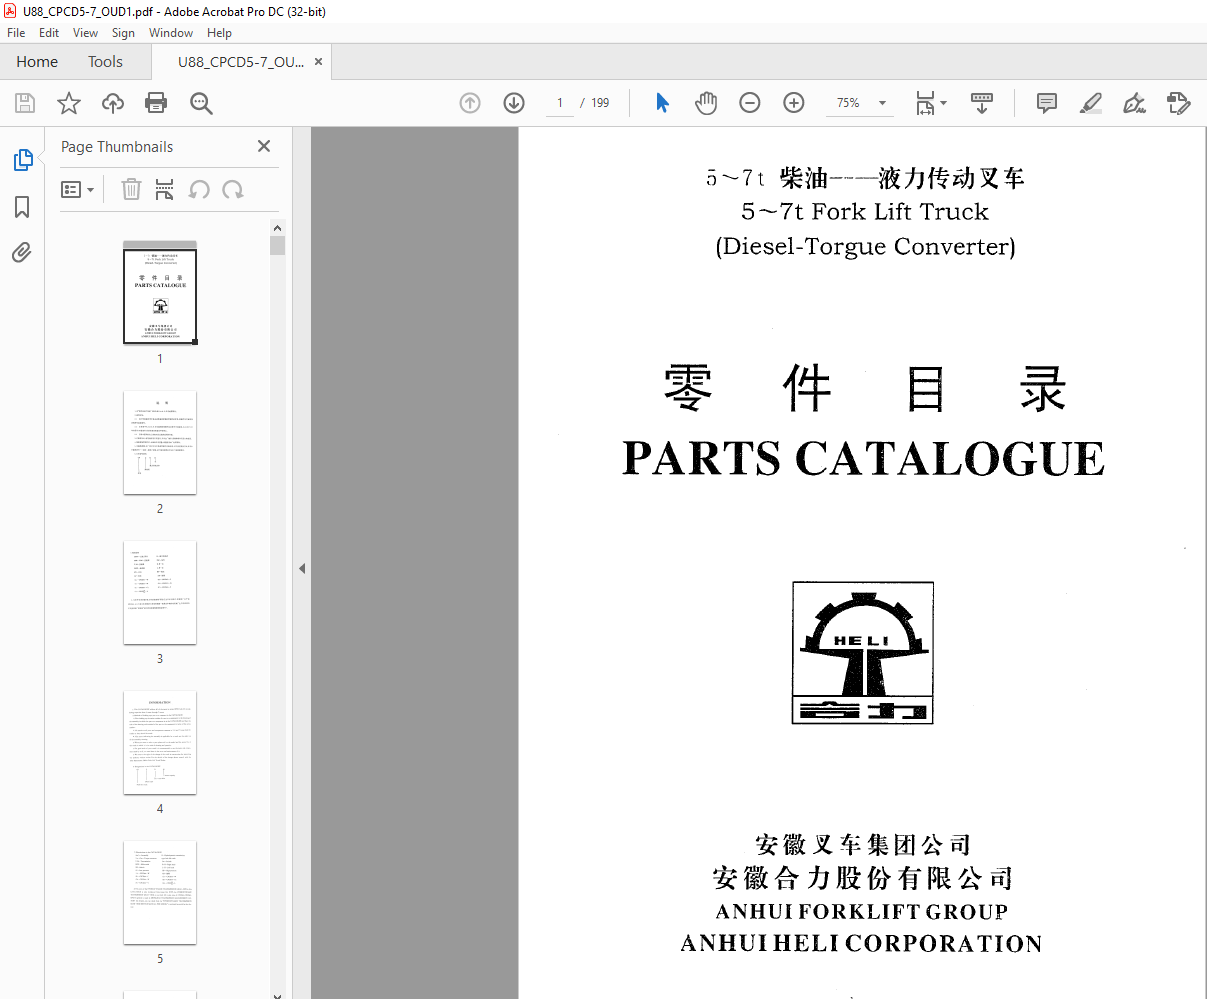The height and width of the screenshot is (999, 1207).
Task: Go to the next page arrow
Action: [514, 103]
